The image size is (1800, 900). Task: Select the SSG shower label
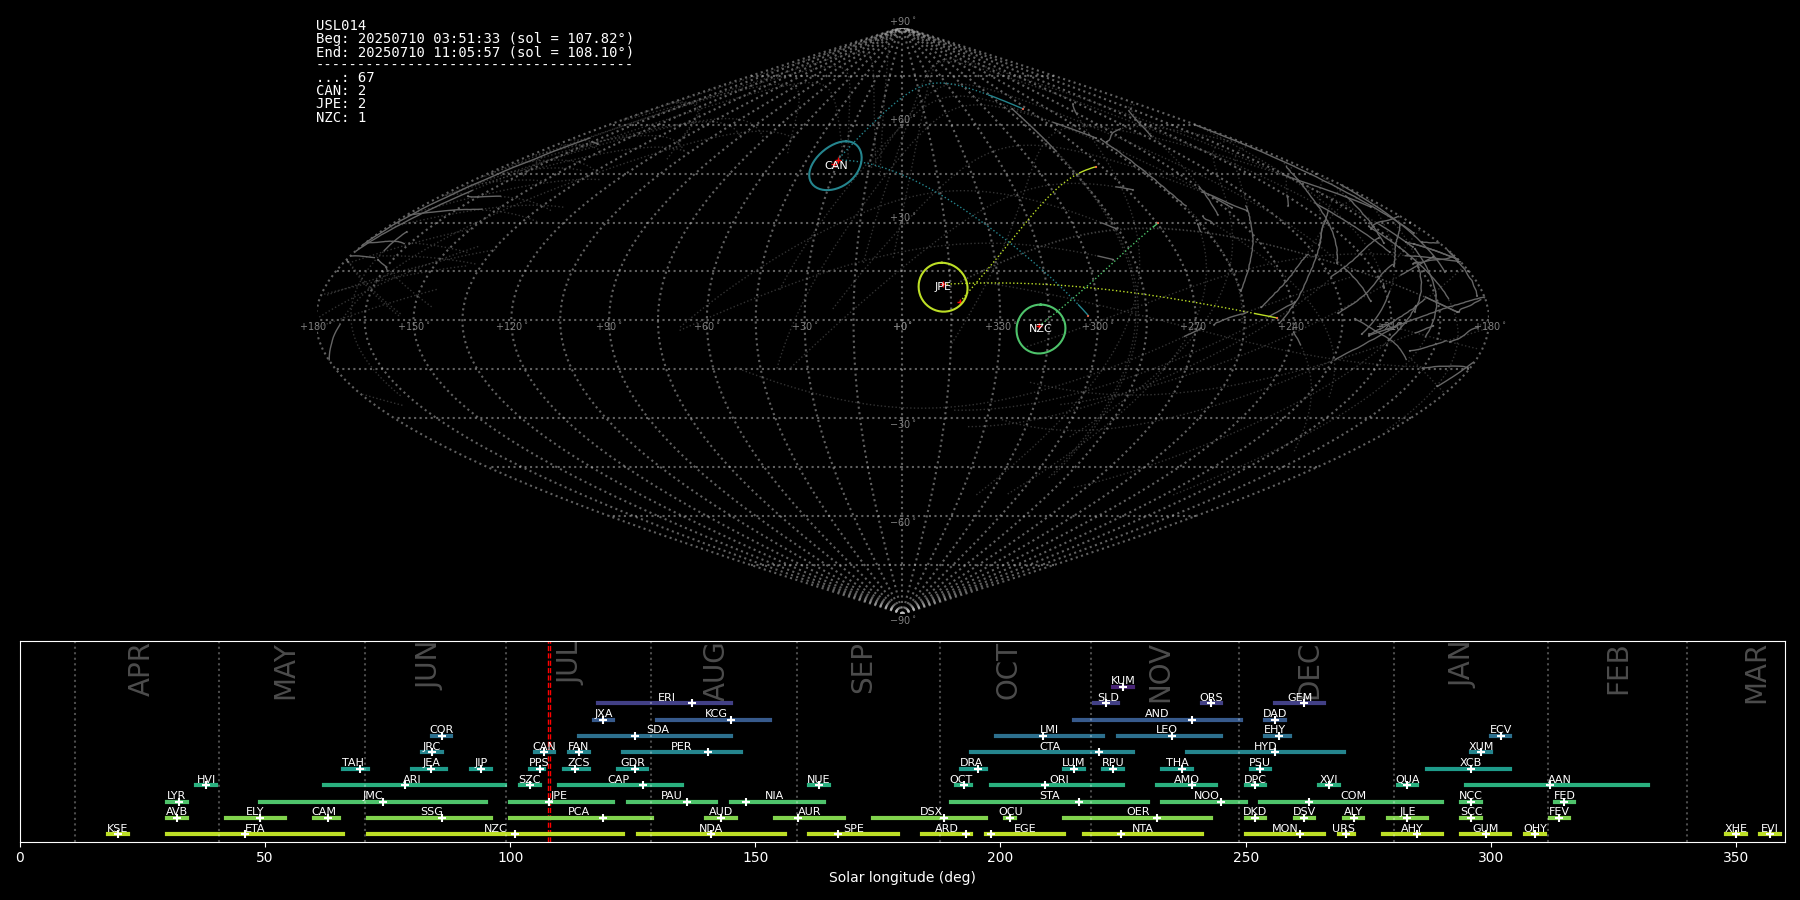pos(431,812)
